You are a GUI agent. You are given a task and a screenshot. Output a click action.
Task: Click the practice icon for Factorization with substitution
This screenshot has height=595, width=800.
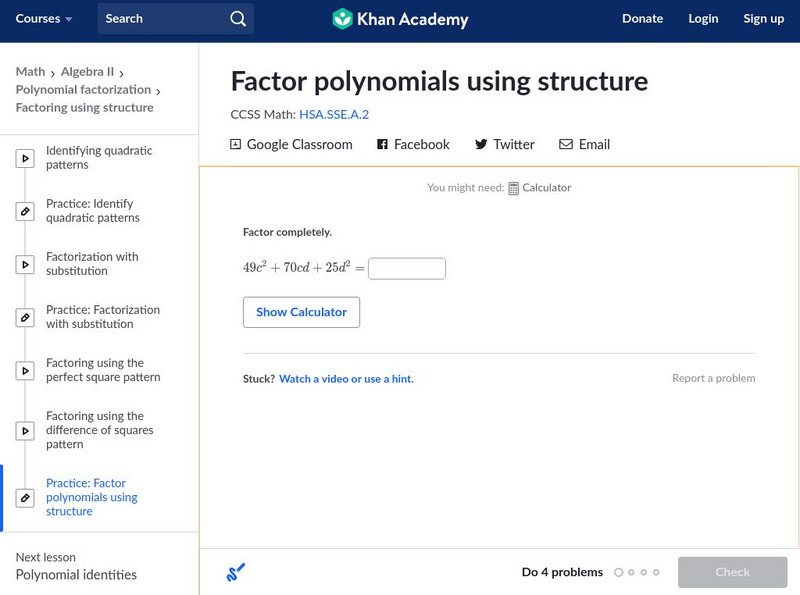point(26,318)
